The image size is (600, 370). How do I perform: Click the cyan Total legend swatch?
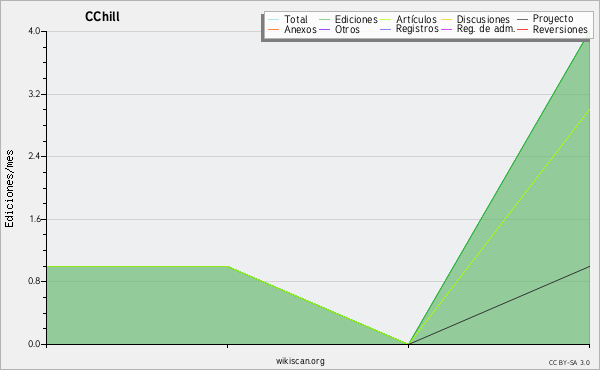(x=274, y=20)
